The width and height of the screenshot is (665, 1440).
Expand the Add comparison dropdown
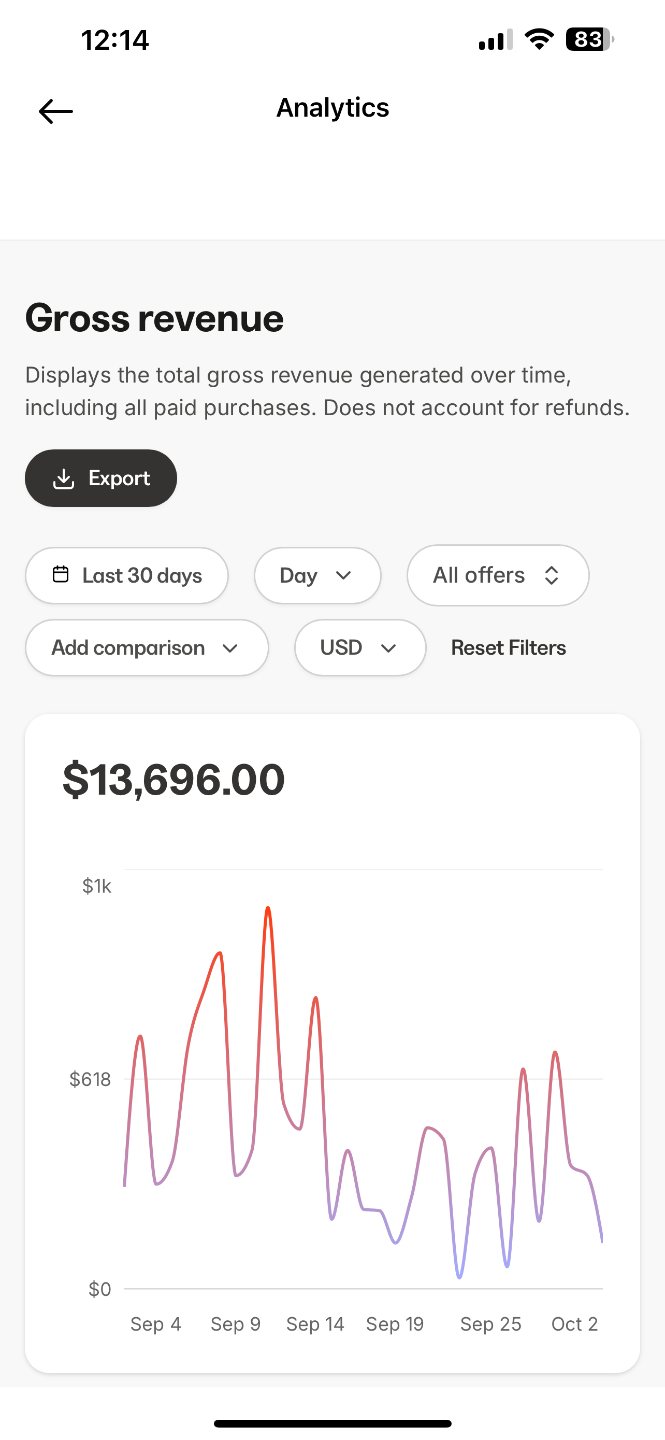tap(146, 648)
